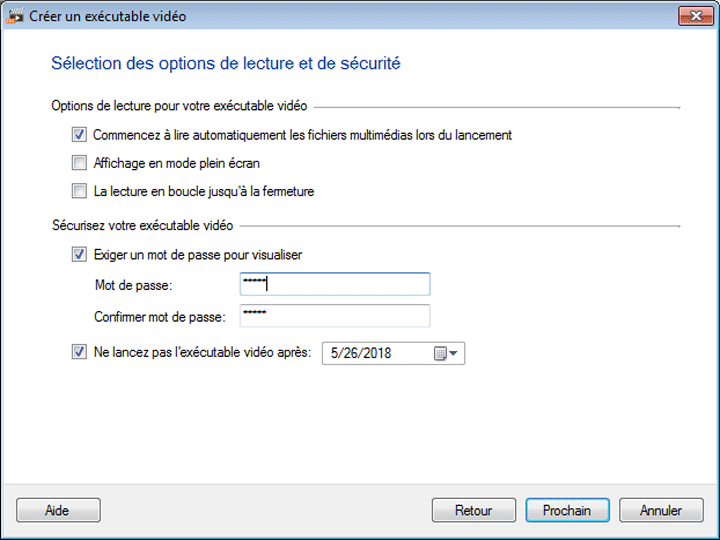The width and height of the screenshot is (720, 540).
Task: Focus the Mot de passe field
Action: pos(335,285)
